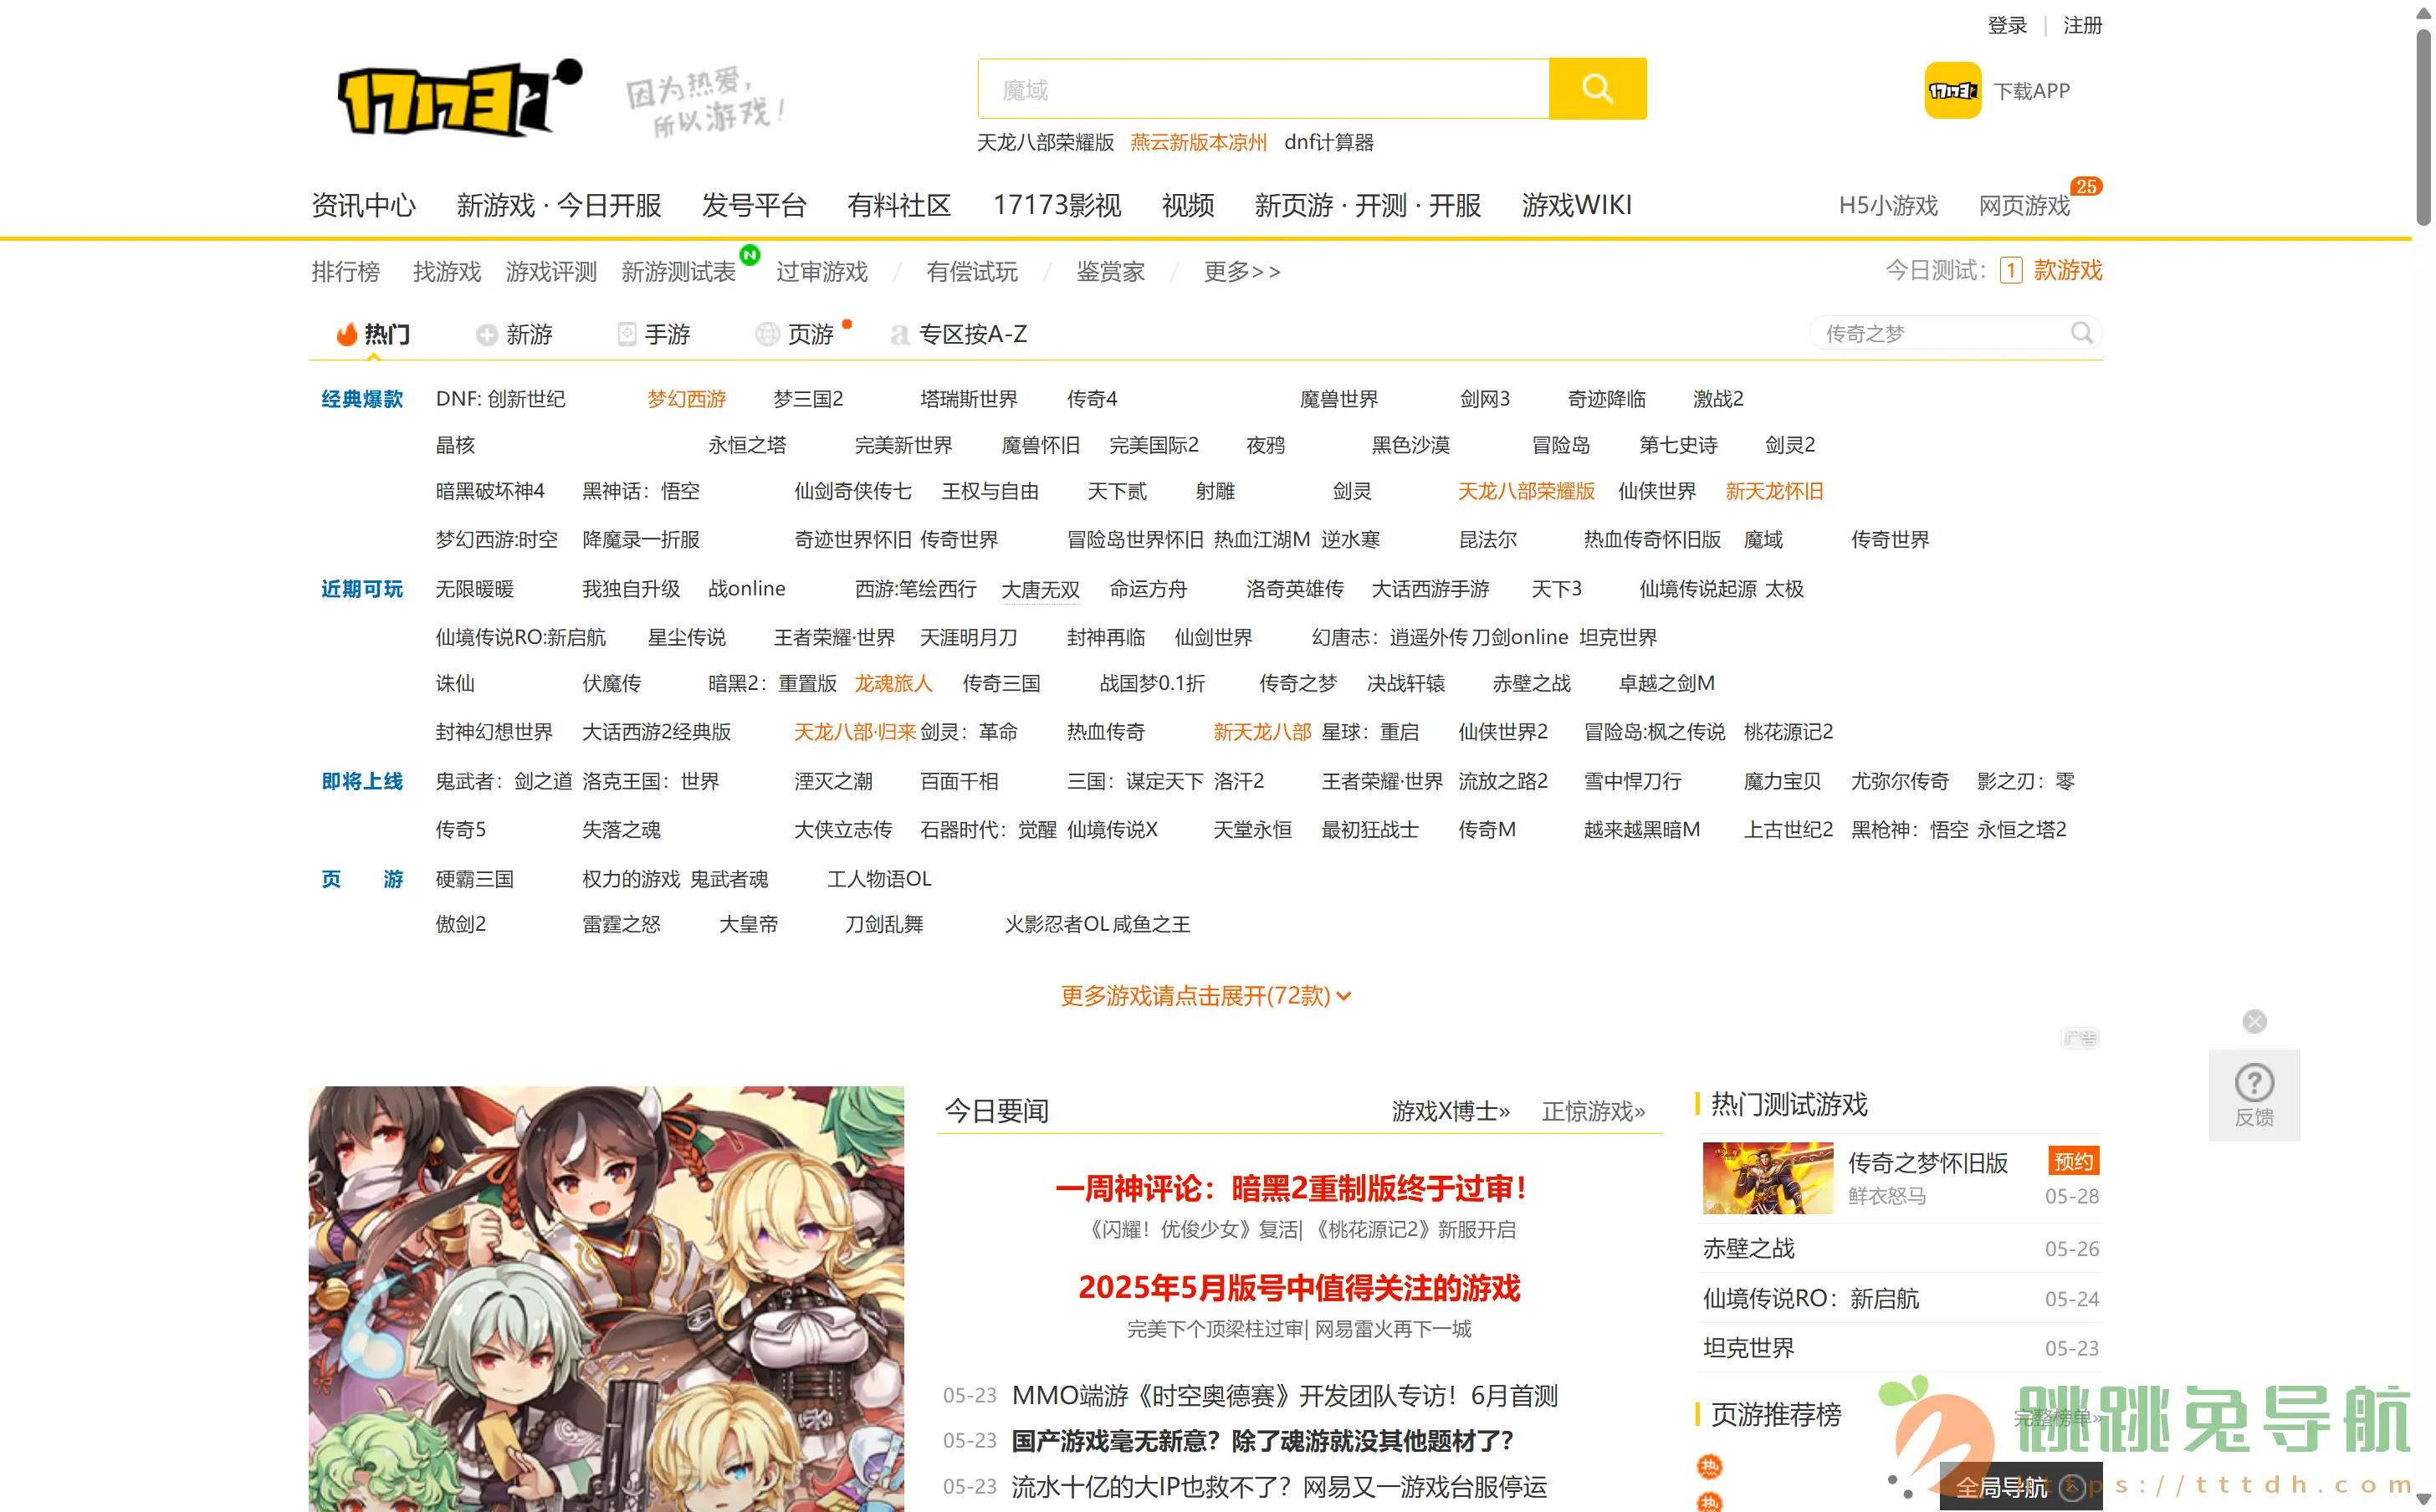Open game 火影忍者OL
Image resolution: width=2436 pixels, height=1512 pixels.
[1056, 924]
